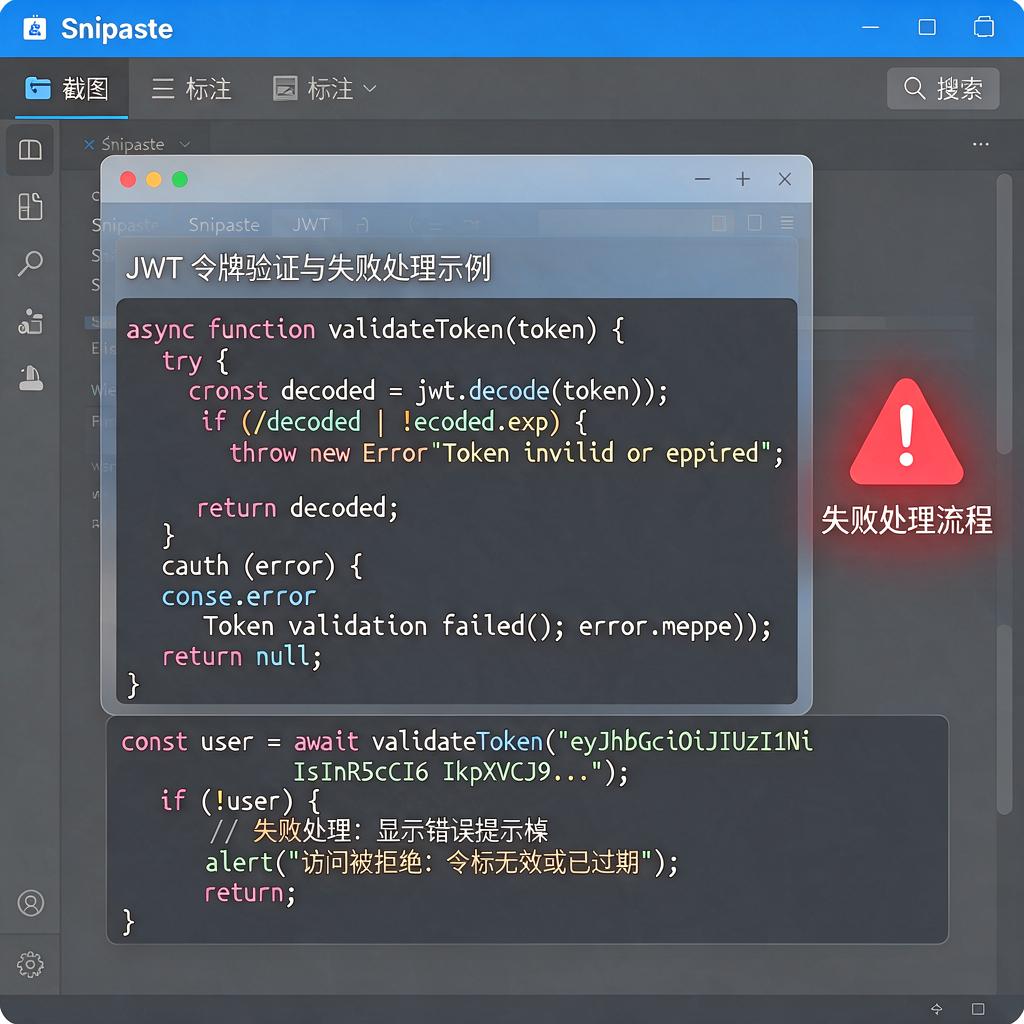Click the comment 失败处理: 显示错误提示

click(x=379, y=831)
